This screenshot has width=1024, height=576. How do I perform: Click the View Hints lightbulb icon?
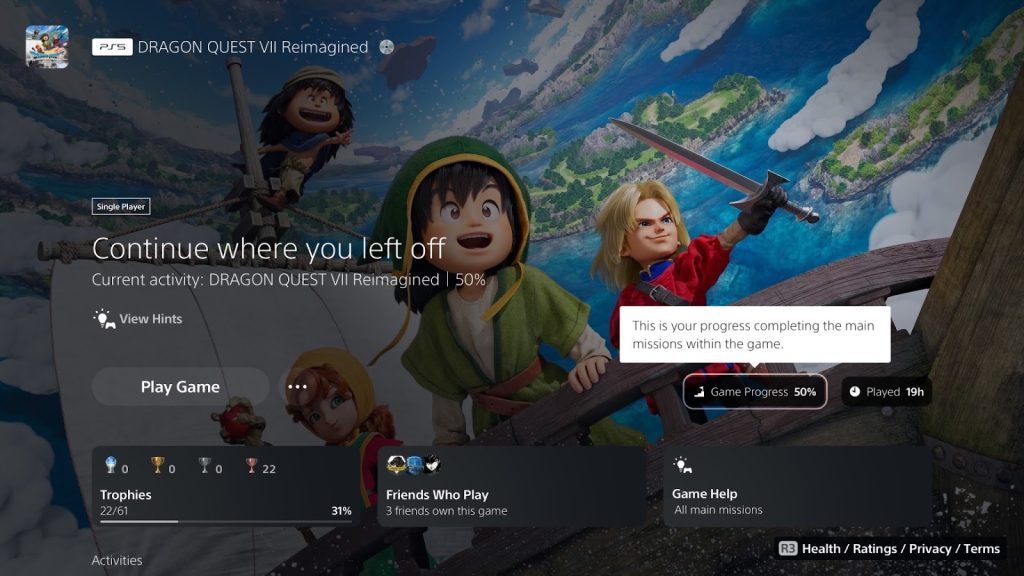click(104, 319)
